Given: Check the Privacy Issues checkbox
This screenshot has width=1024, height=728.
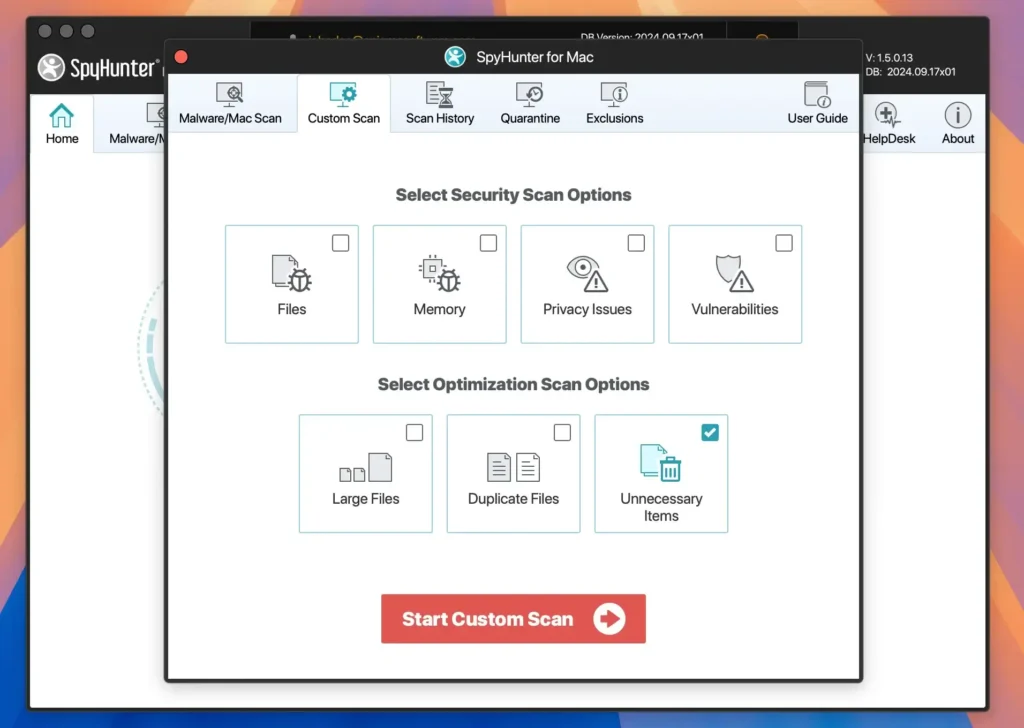Looking at the screenshot, I should [636, 243].
